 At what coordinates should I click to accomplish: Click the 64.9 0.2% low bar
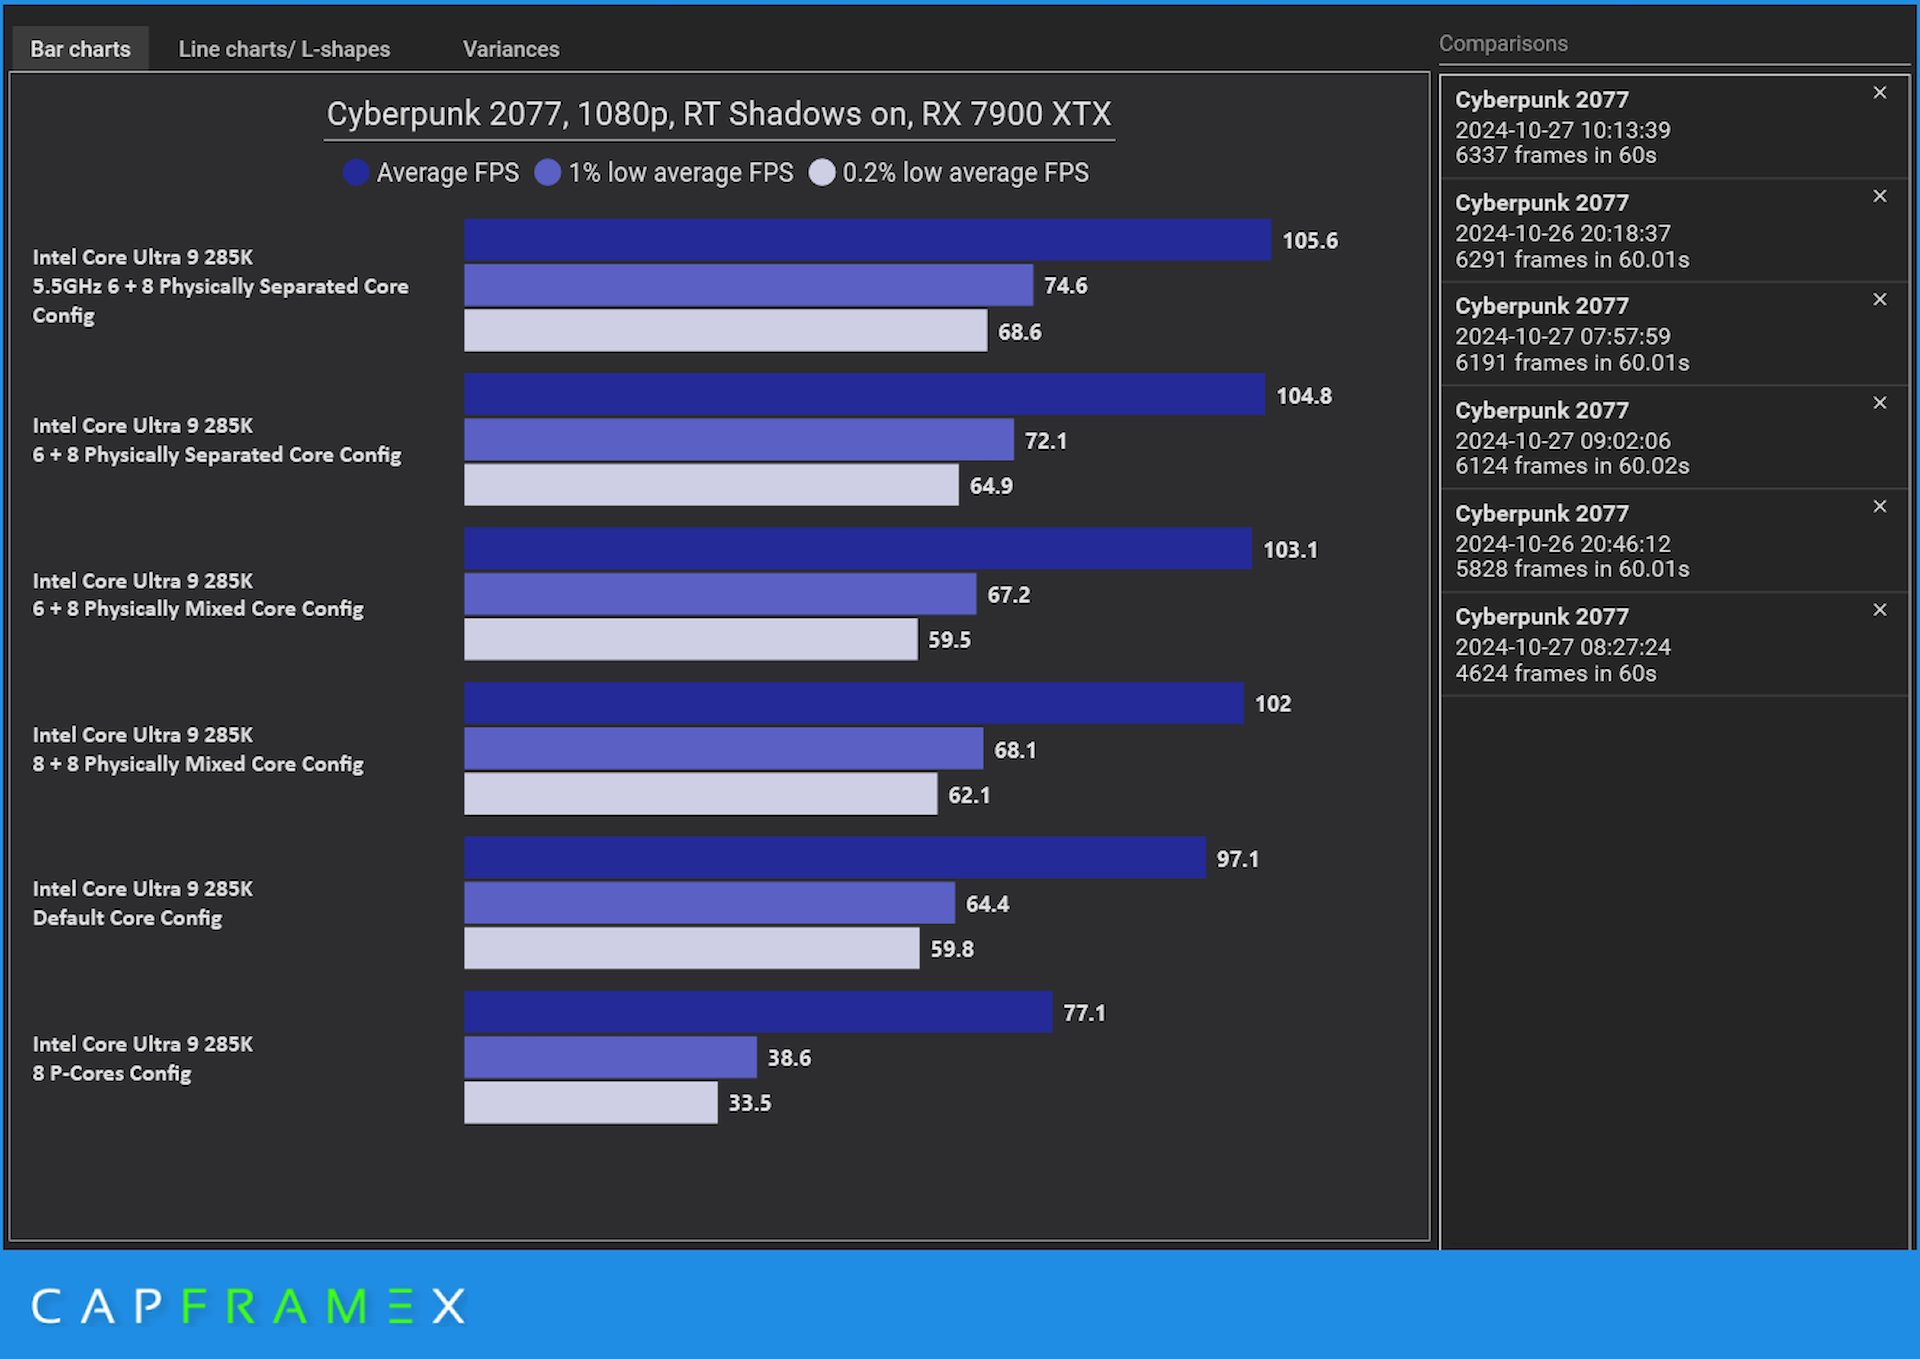coord(711,484)
